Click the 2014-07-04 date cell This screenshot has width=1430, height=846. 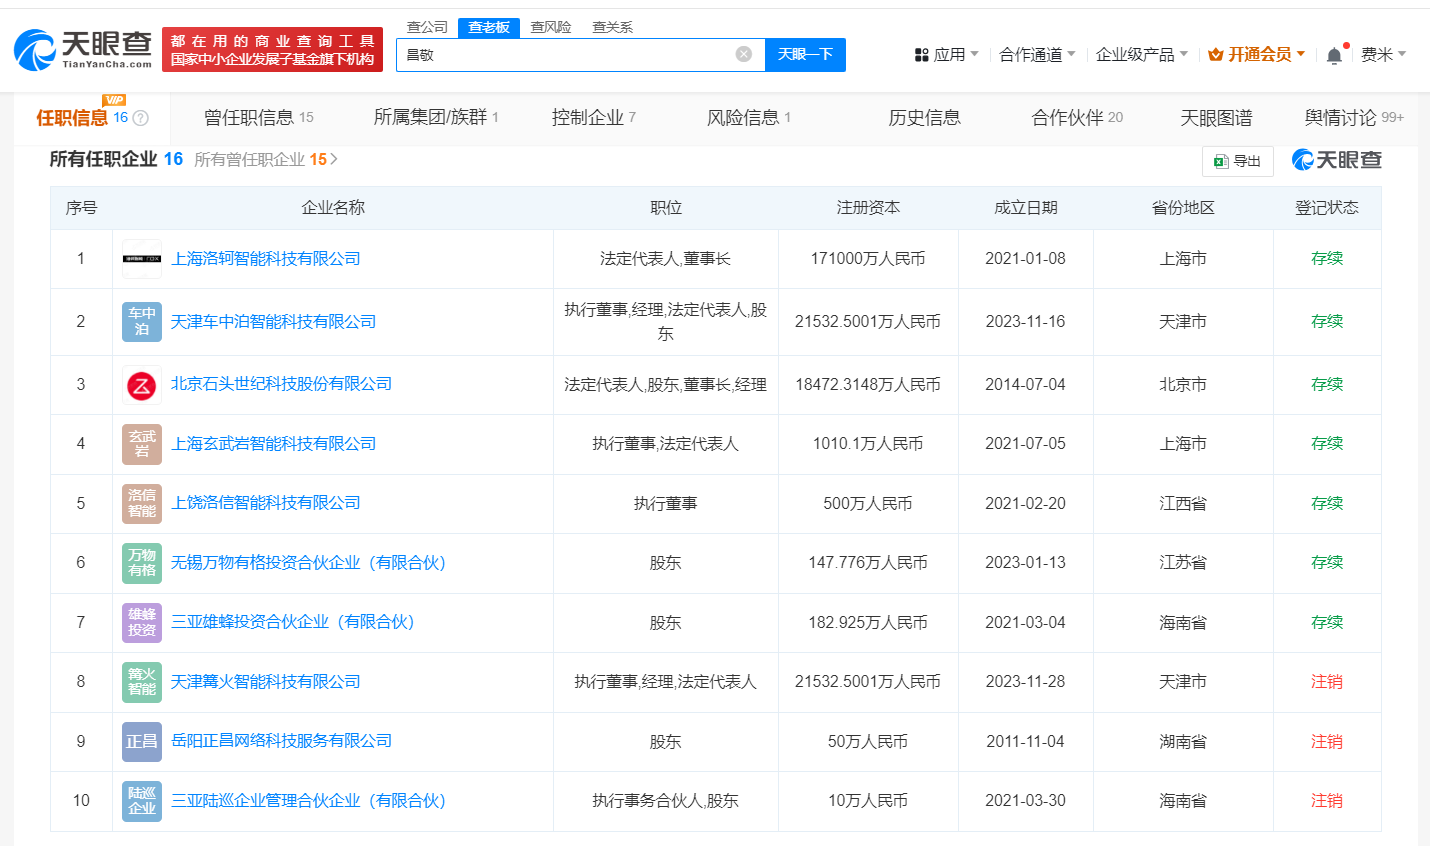[x=1026, y=385]
